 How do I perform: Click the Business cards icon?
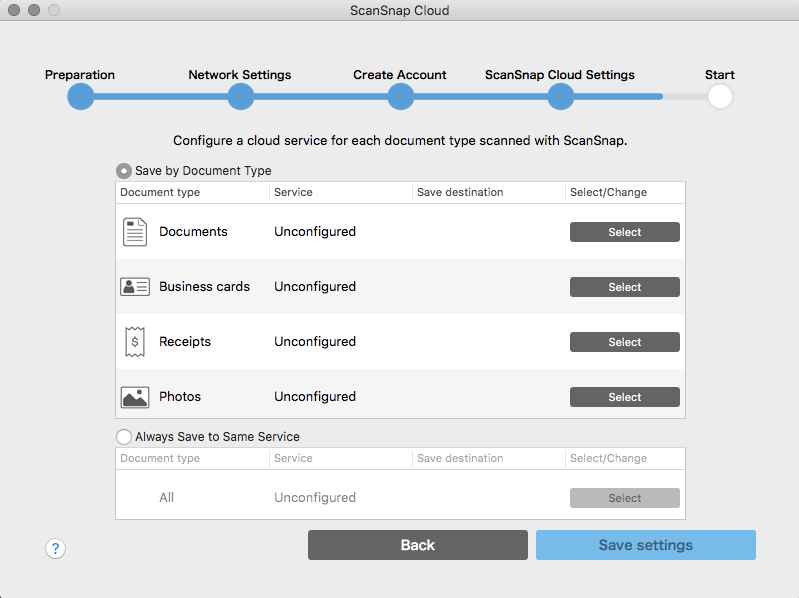tap(135, 287)
